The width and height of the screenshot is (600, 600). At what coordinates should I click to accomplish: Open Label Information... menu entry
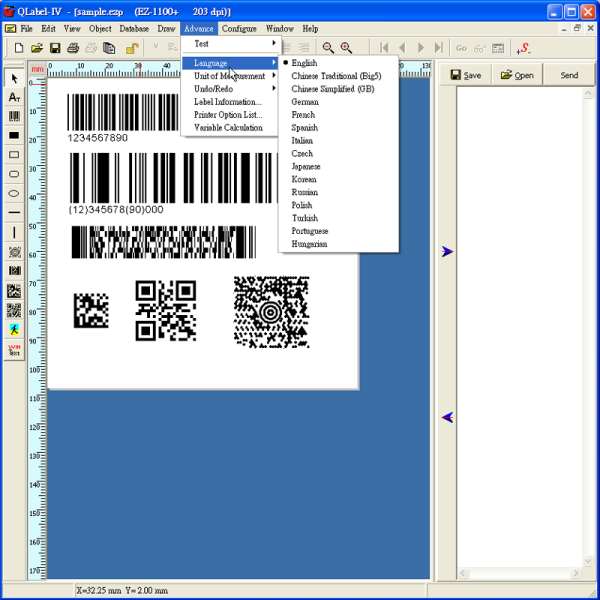(x=230, y=102)
